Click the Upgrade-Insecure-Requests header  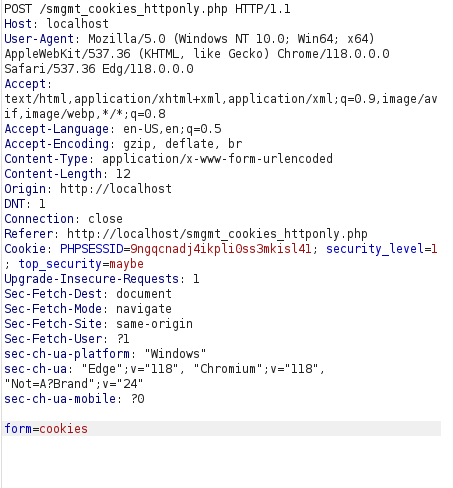102,279
